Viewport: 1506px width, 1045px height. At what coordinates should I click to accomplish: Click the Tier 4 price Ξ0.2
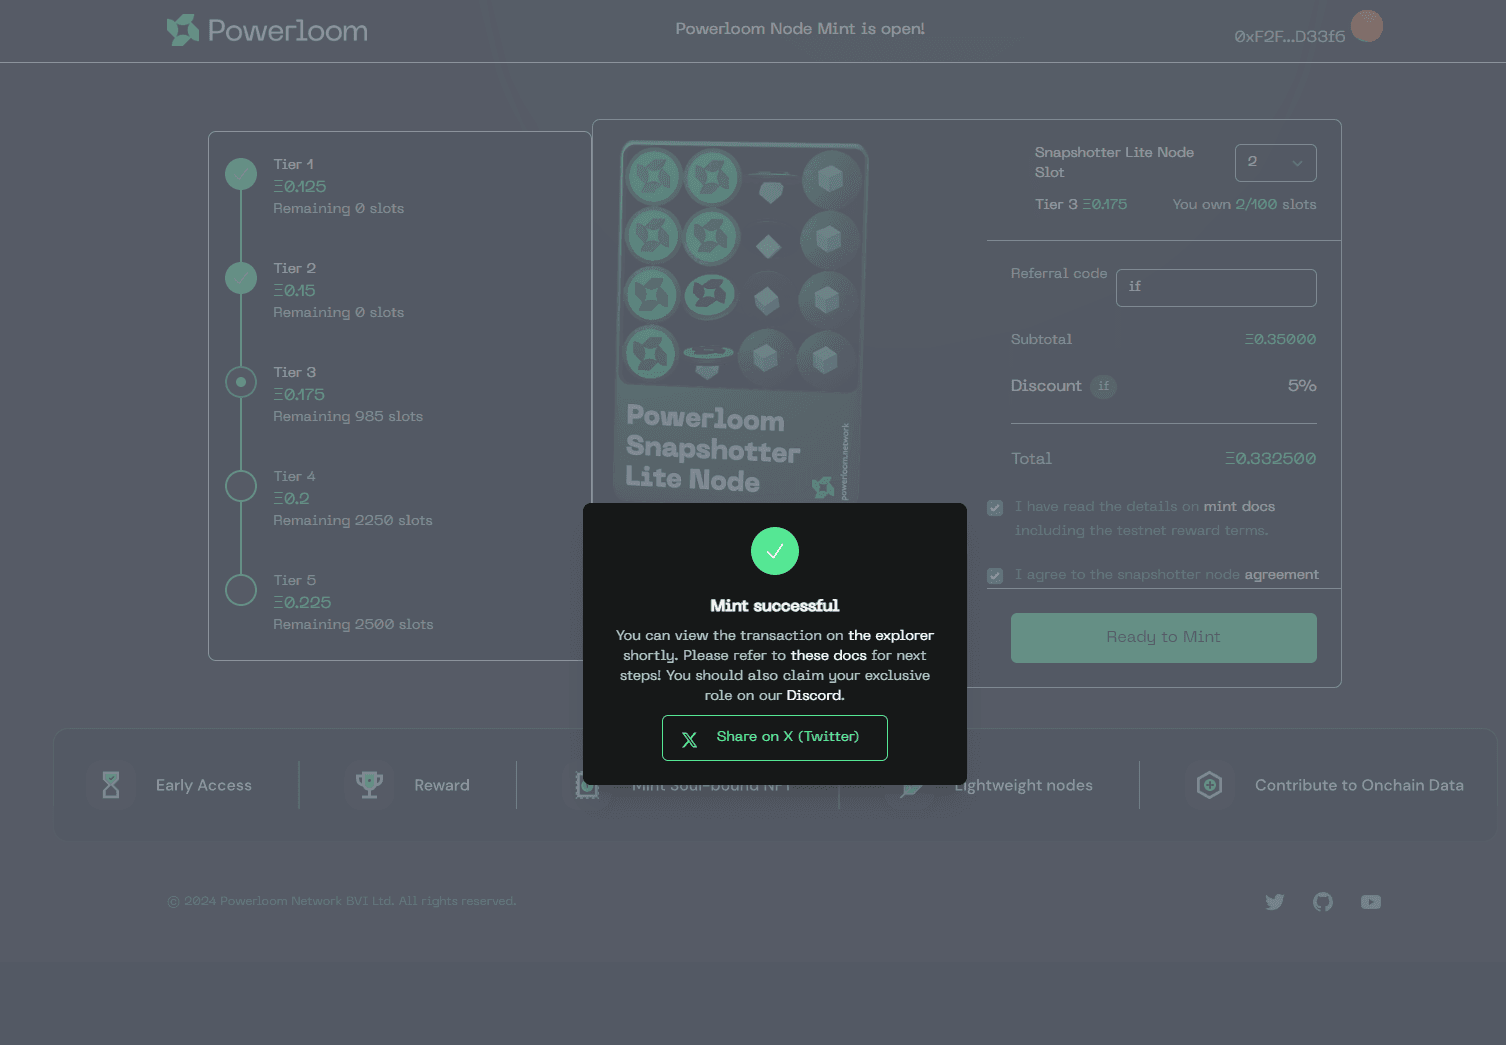click(291, 499)
